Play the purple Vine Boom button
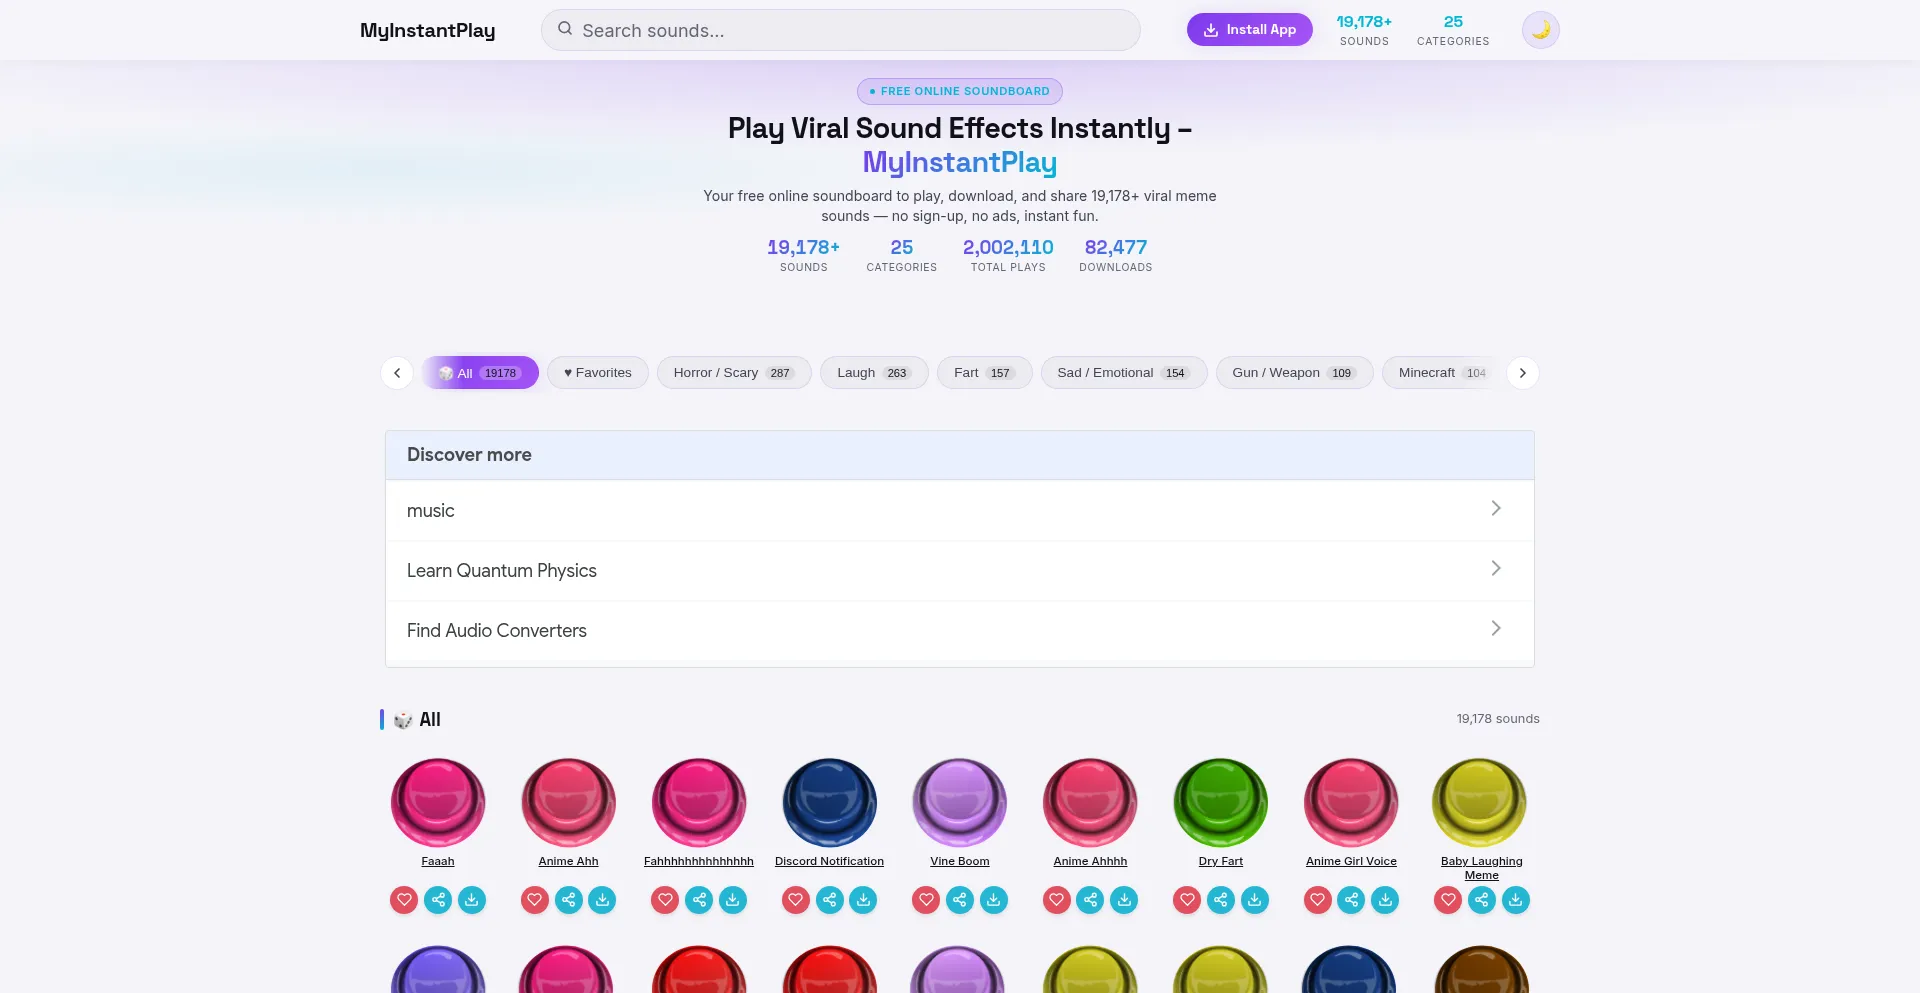This screenshot has height=993, width=1920. pos(960,803)
